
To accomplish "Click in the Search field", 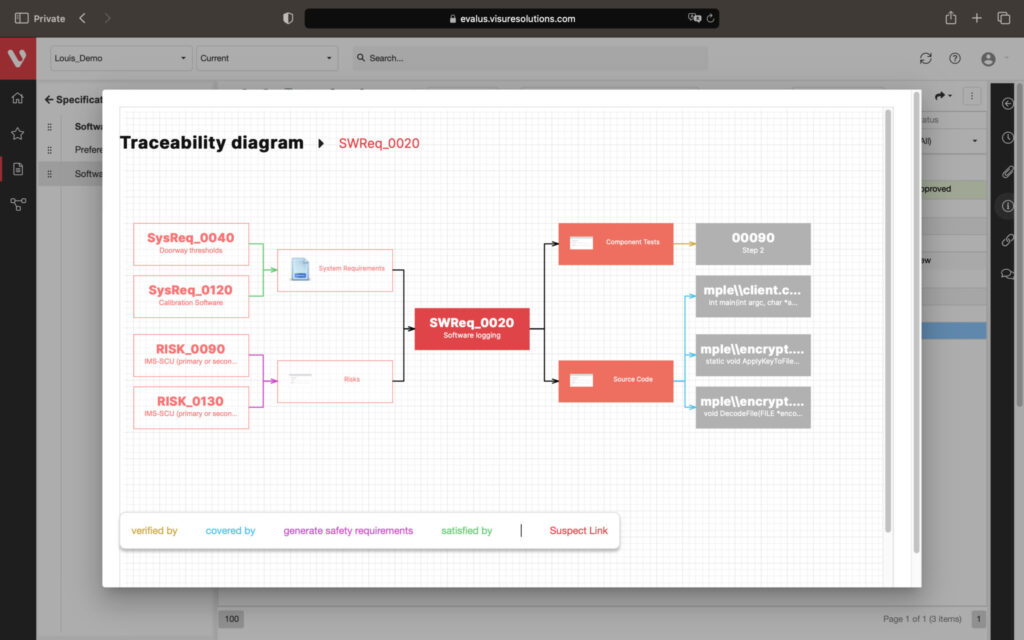I will click(x=530, y=58).
